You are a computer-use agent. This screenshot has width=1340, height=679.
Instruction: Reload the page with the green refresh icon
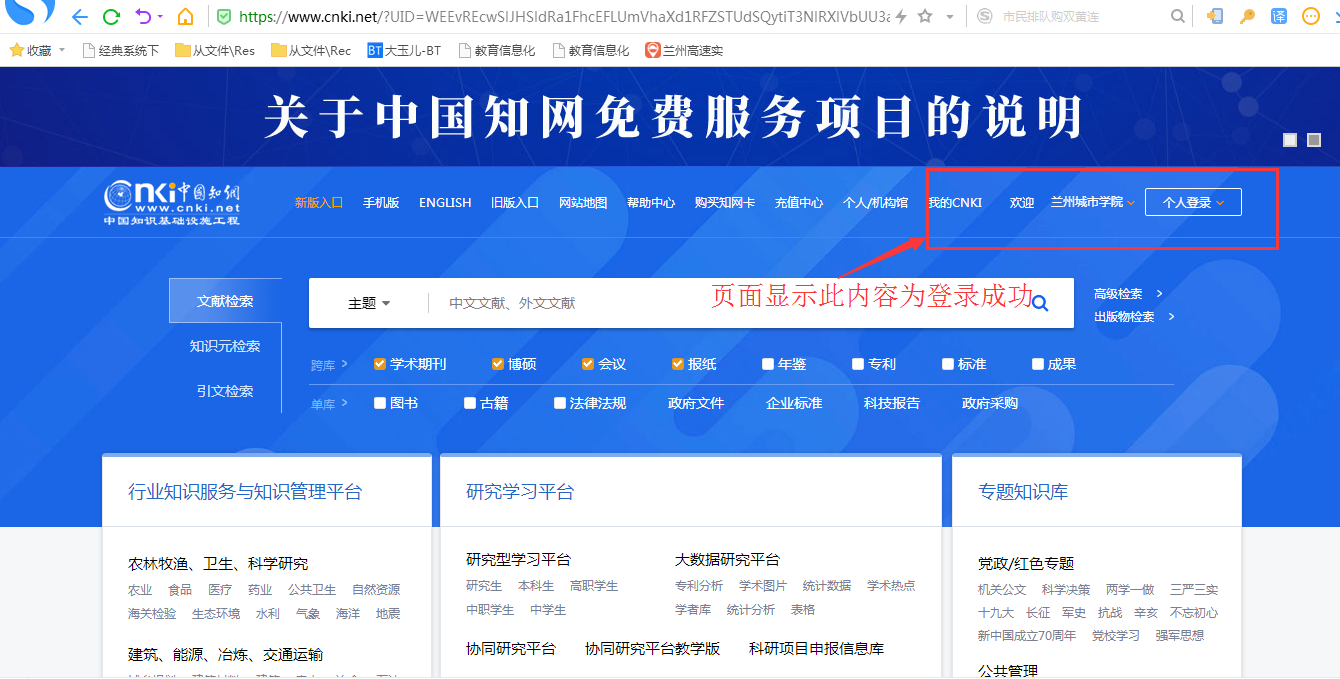pyautogui.click(x=112, y=16)
